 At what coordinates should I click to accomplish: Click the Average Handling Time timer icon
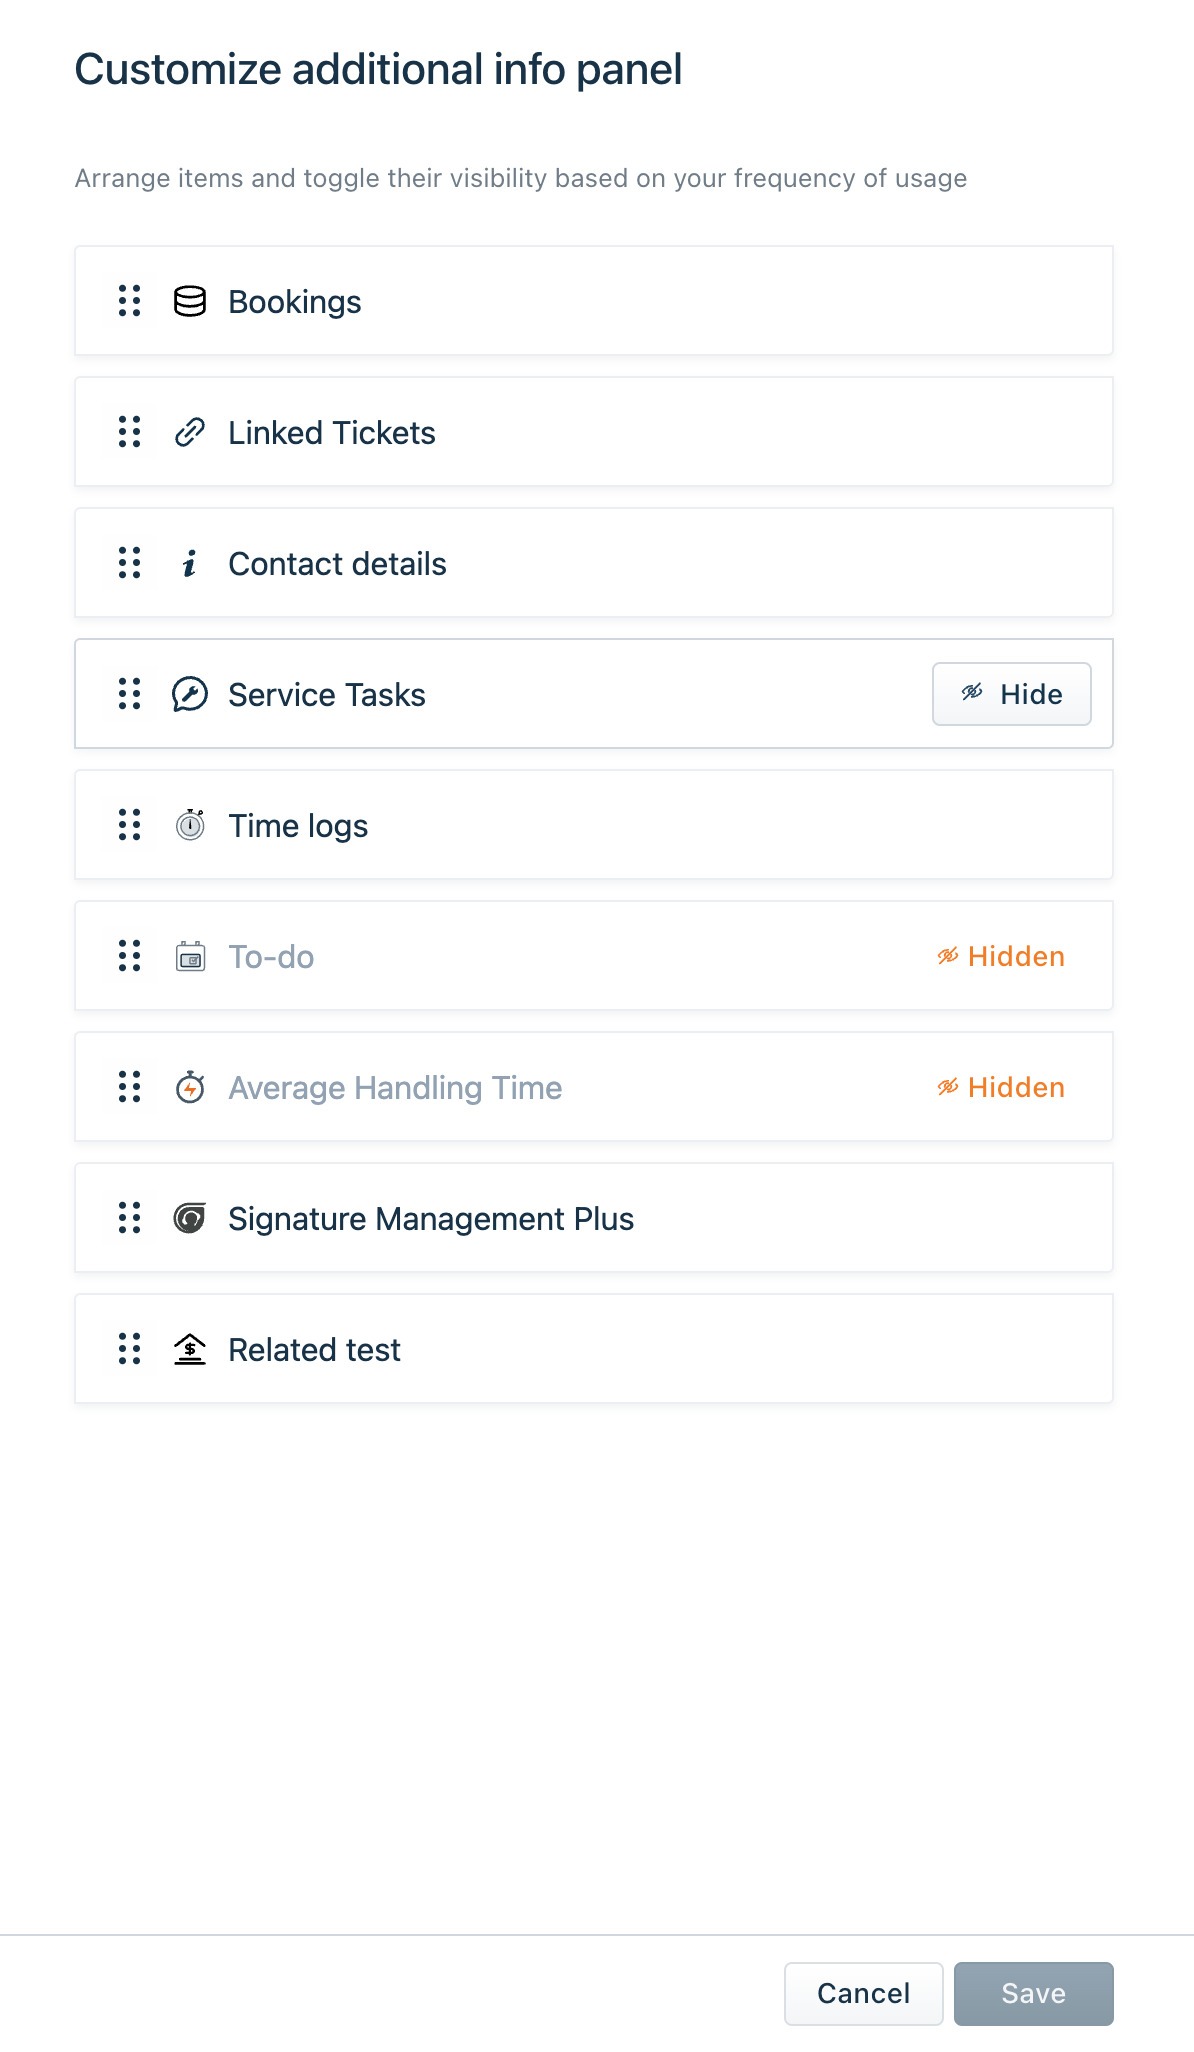190,1087
